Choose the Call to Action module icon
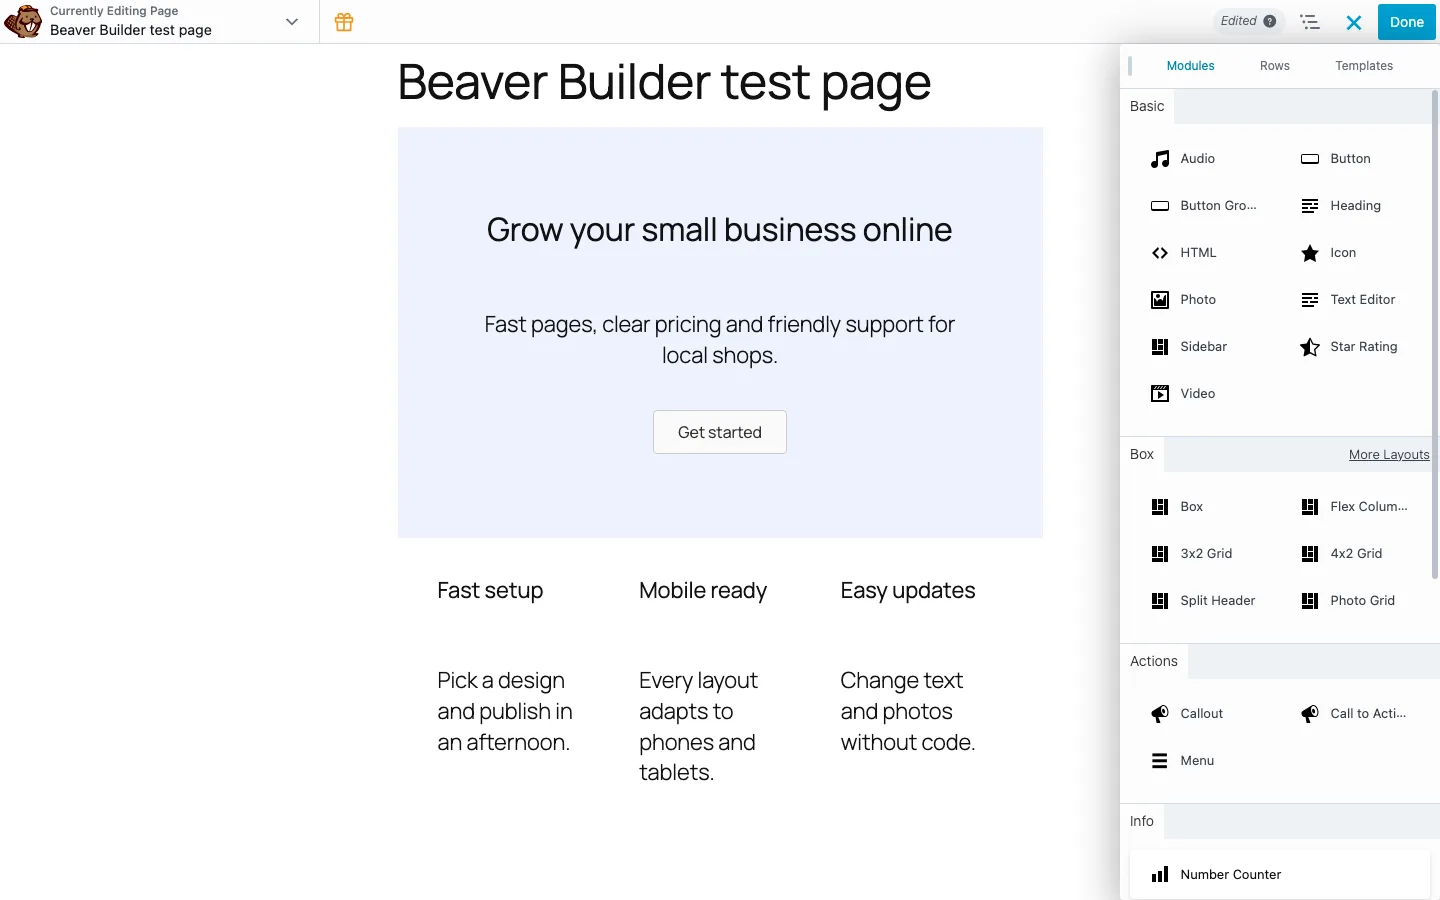This screenshot has width=1440, height=900. point(1310,714)
